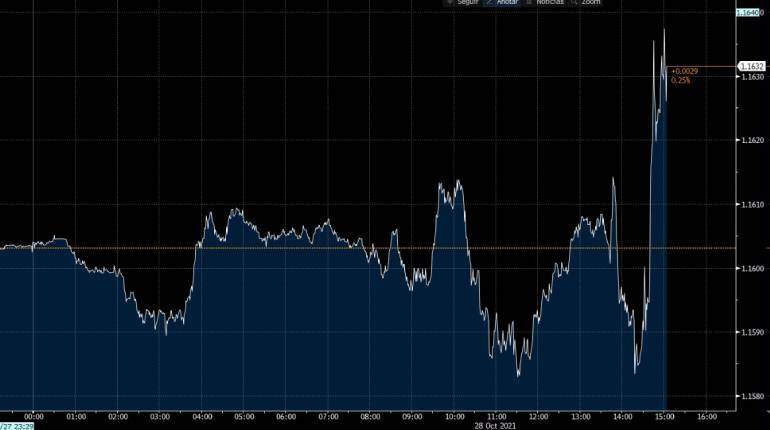This screenshot has width=770, height=430.
Task: Click the 1.1630 price axis label
Action: tap(752, 77)
